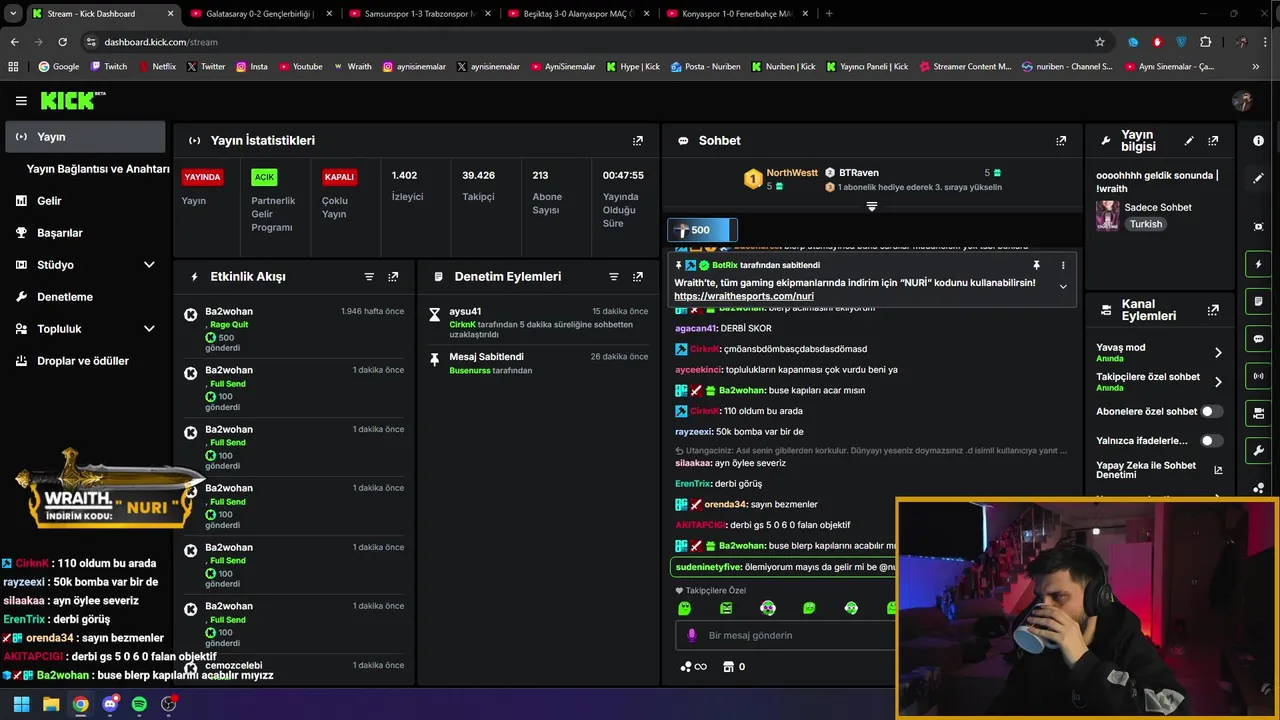The height and width of the screenshot is (720, 1280).
Task: Expand the pinned message with chevron
Action: coord(1063,287)
